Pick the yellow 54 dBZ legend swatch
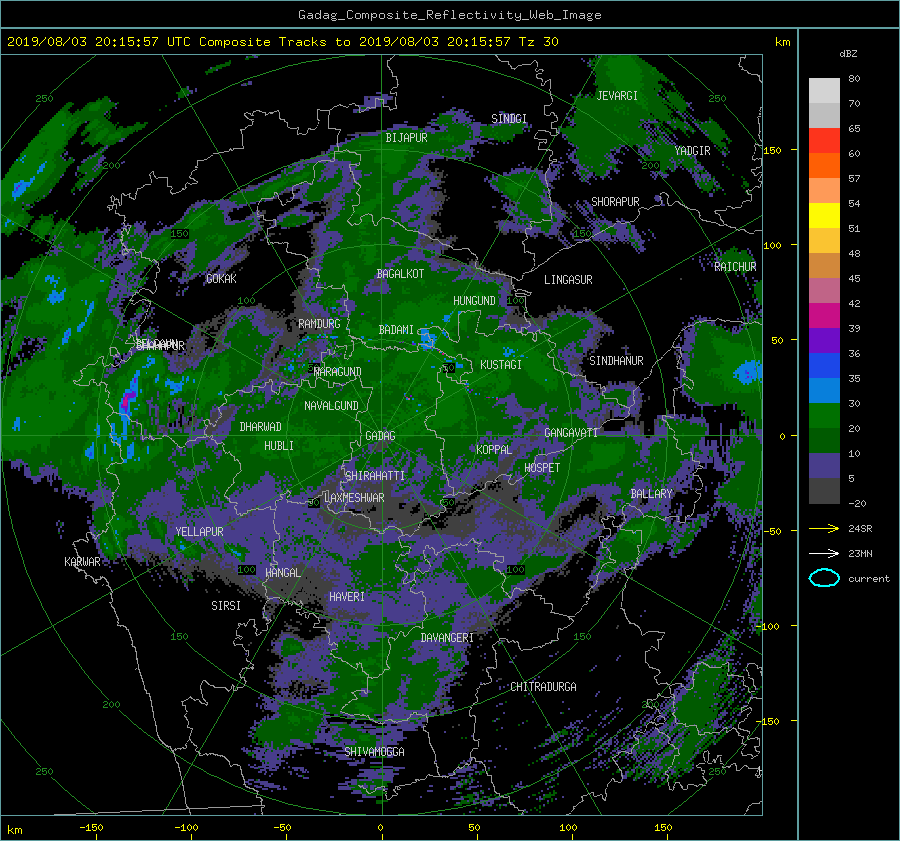 coord(824,215)
